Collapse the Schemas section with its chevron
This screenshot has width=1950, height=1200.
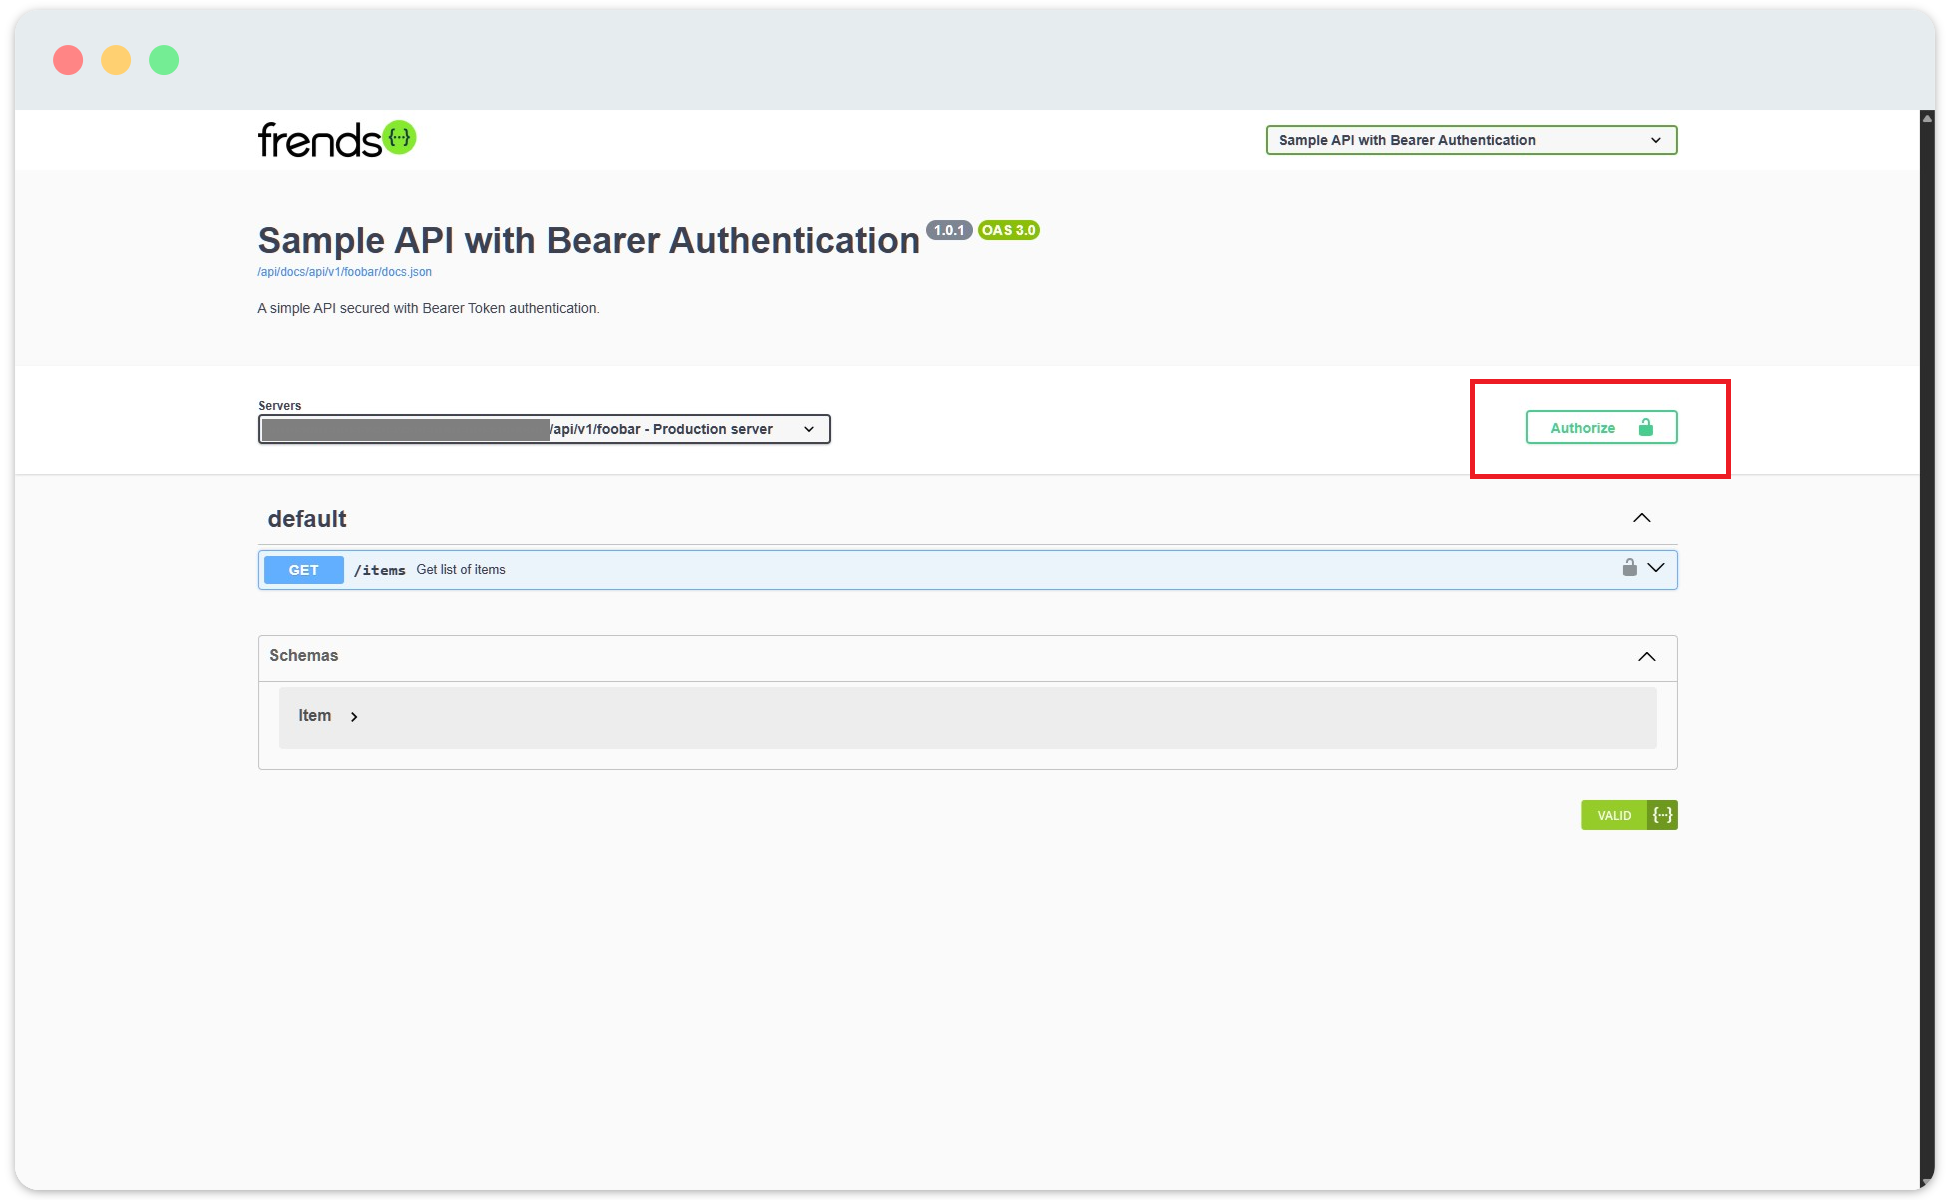pyautogui.click(x=1646, y=656)
